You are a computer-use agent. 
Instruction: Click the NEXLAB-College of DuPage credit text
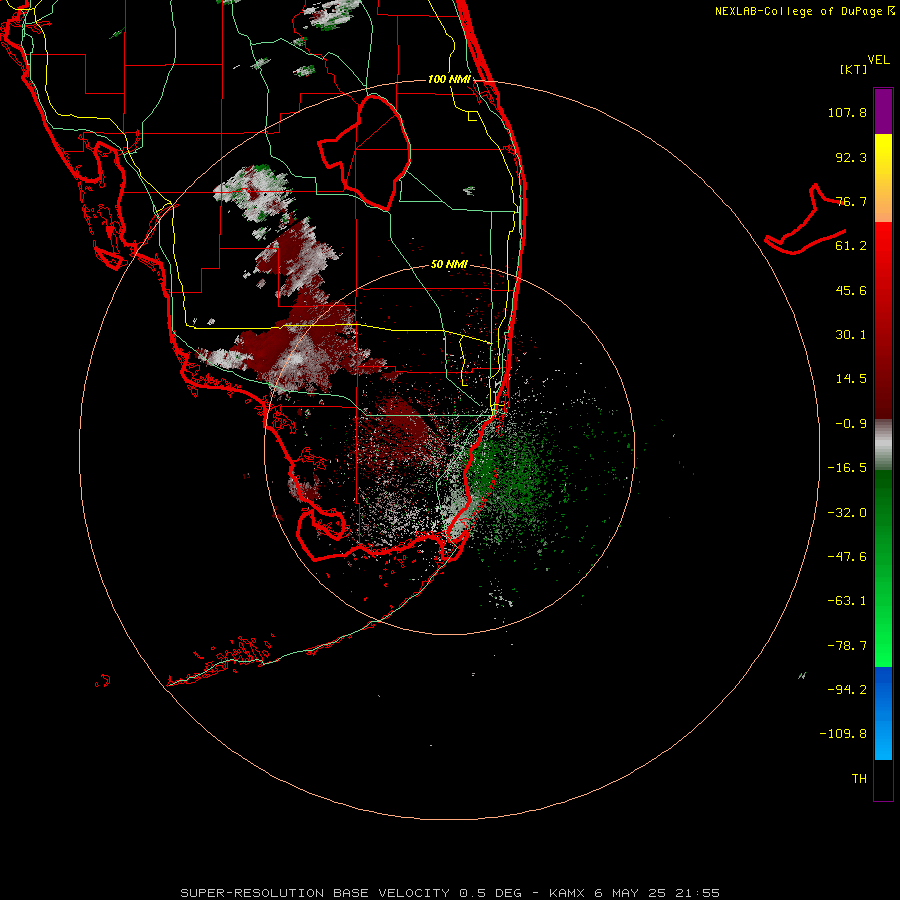coord(804,11)
